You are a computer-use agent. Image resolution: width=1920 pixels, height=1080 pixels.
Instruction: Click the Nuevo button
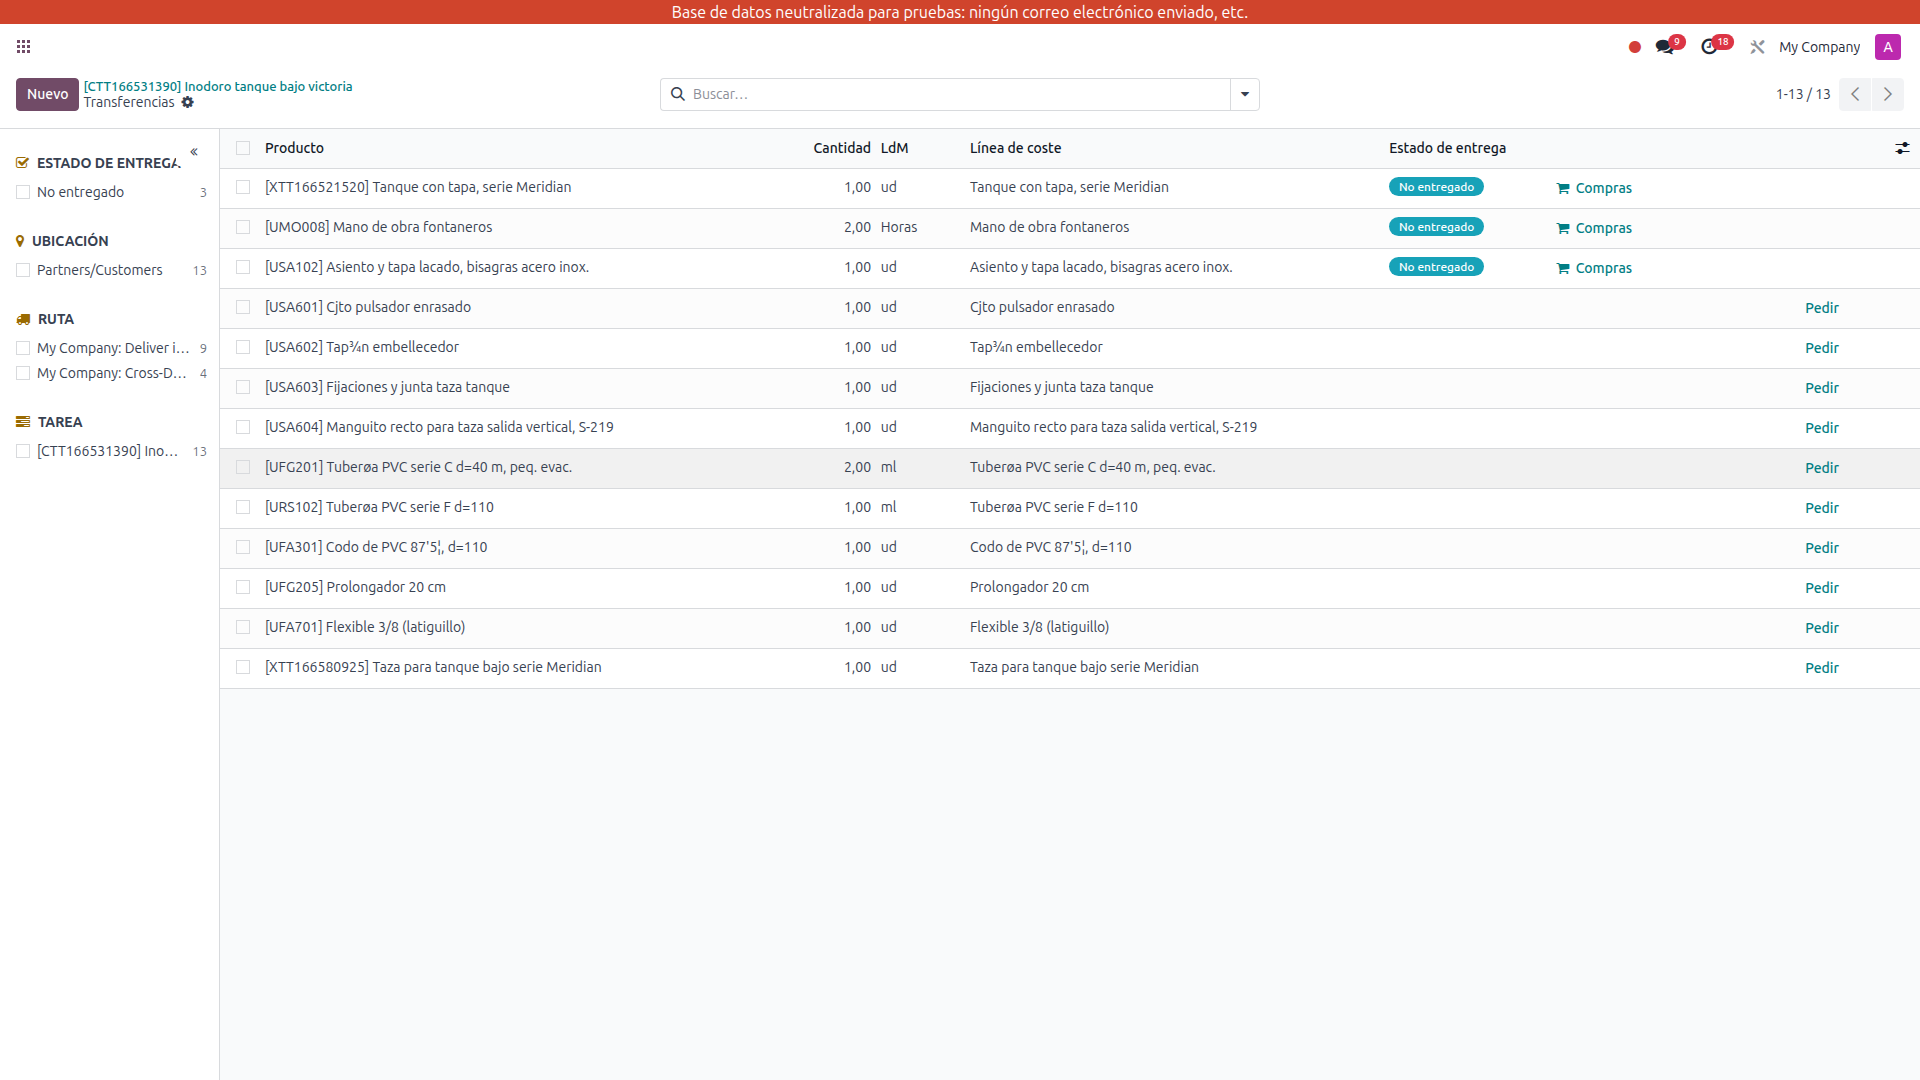point(47,94)
